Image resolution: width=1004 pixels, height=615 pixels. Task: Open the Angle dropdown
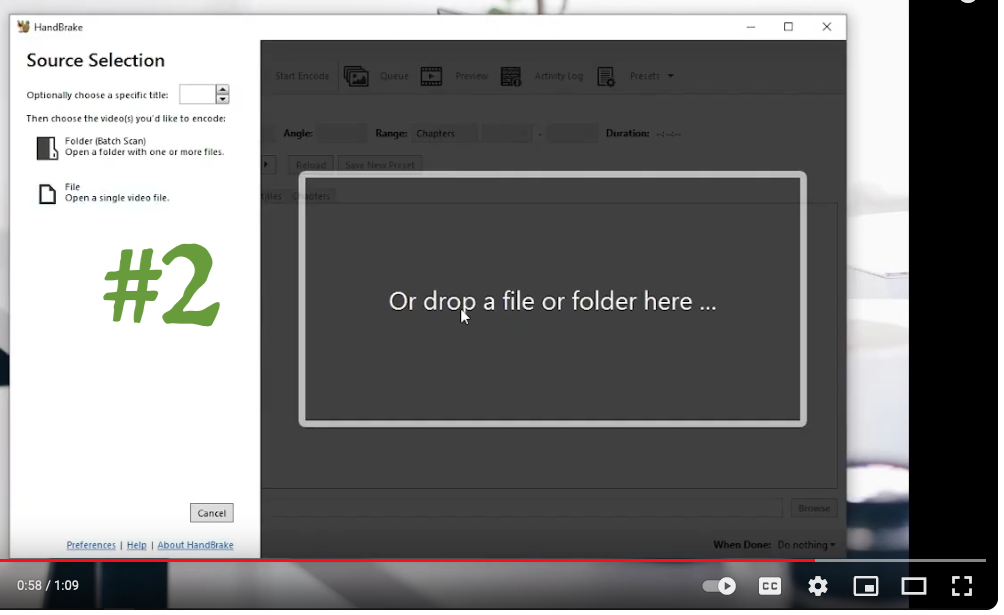[343, 133]
